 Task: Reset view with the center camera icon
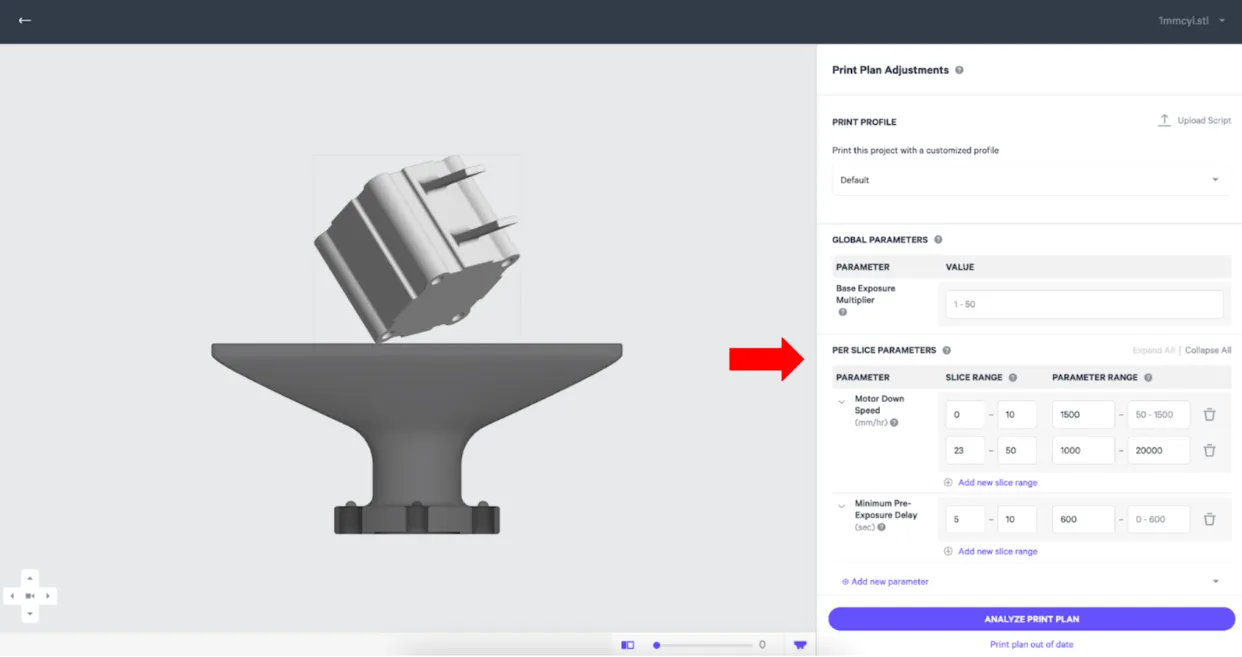pos(30,596)
